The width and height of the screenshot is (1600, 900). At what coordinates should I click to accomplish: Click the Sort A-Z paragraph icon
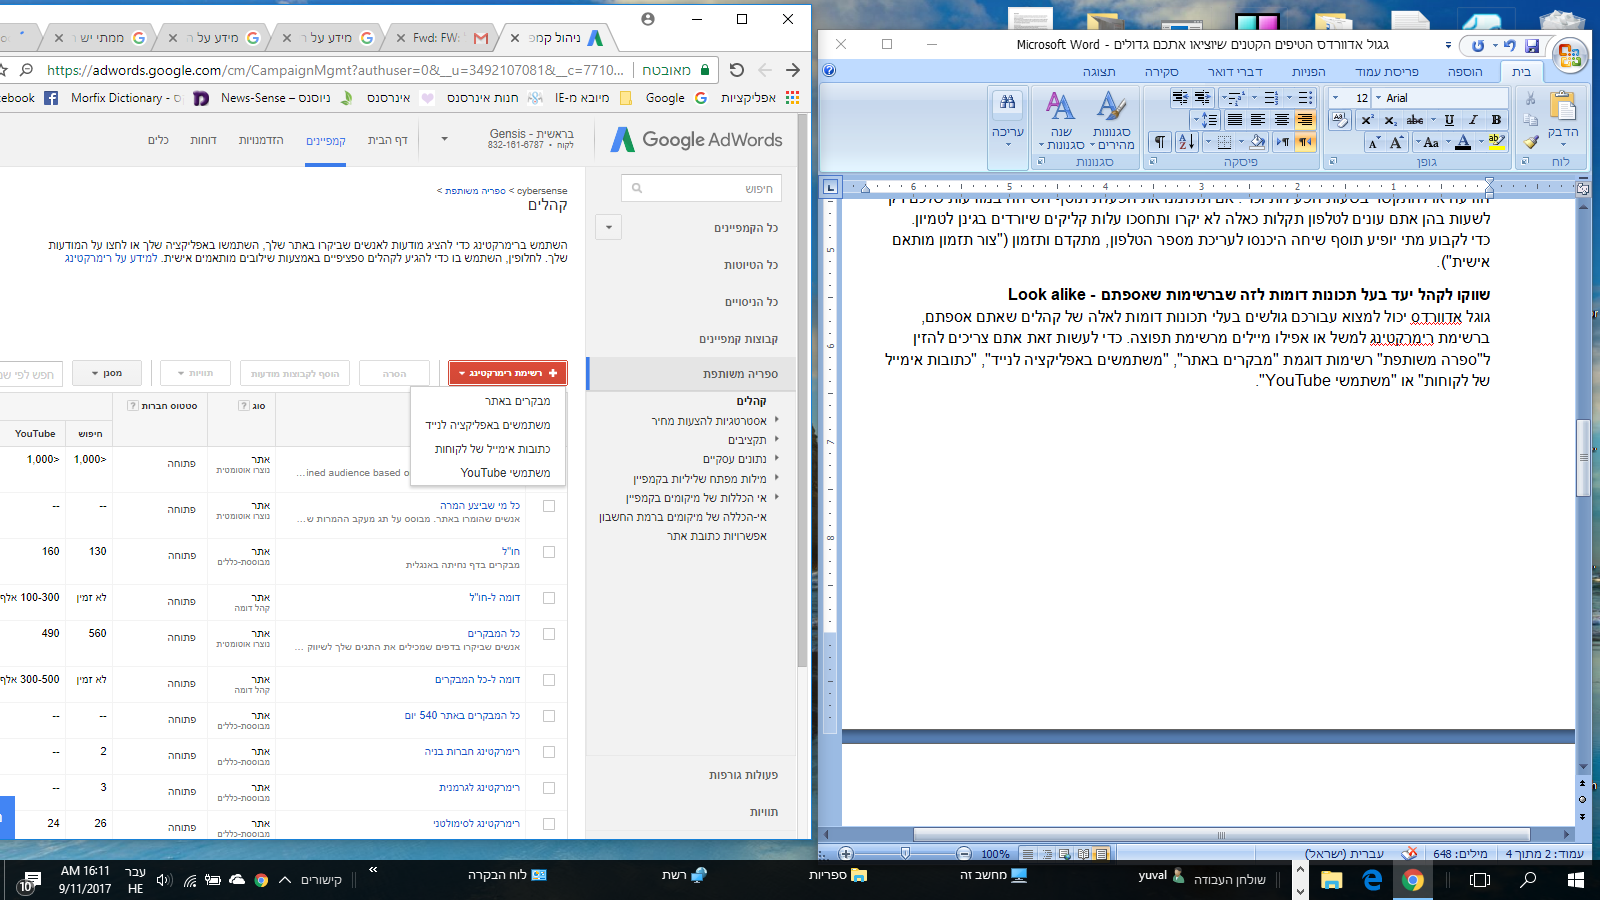click(1186, 142)
